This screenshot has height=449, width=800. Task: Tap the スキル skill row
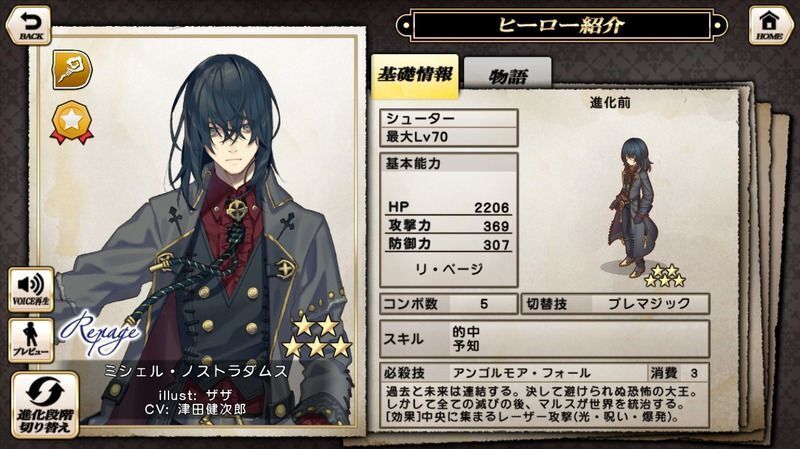(544, 339)
